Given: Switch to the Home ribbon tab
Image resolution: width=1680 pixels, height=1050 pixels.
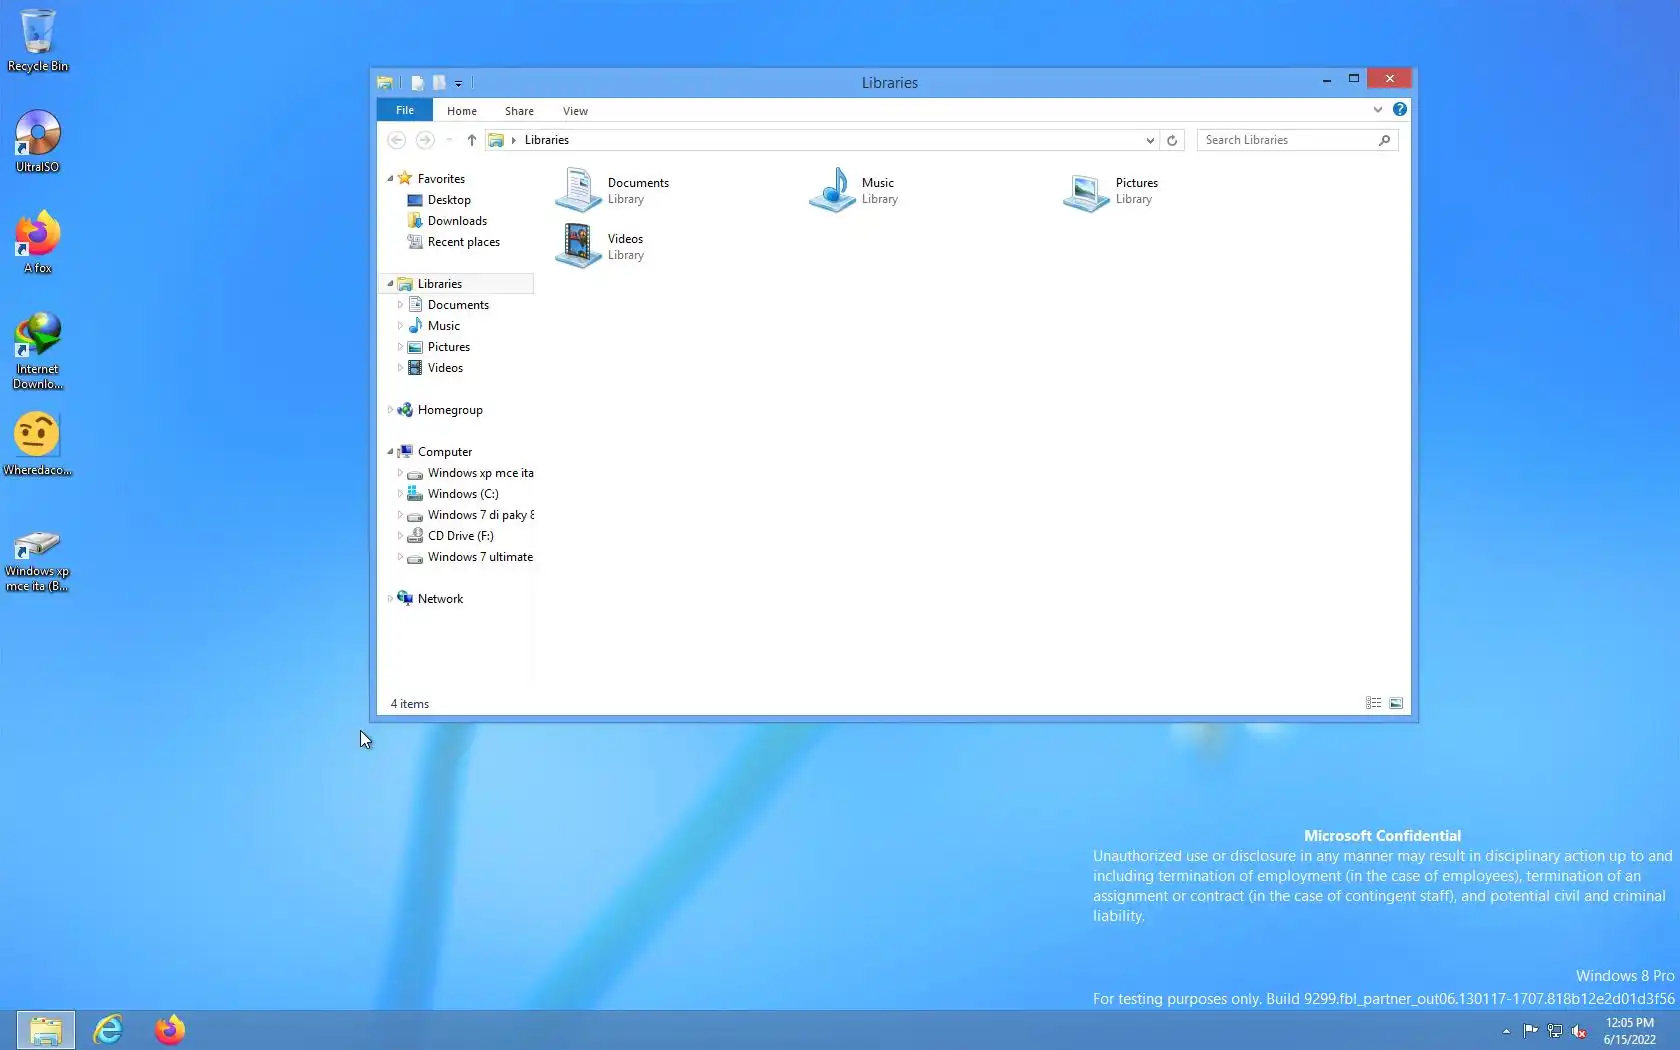Looking at the screenshot, I should (x=462, y=111).
